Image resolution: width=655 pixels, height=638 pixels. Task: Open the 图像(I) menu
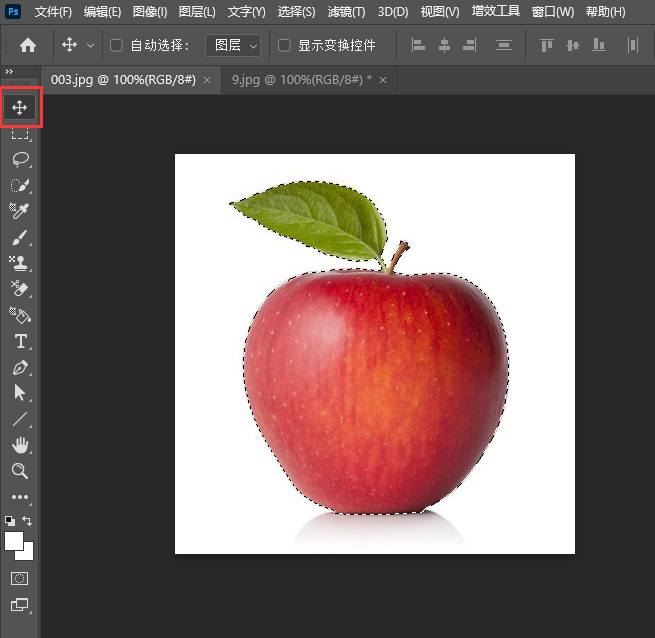coord(150,12)
